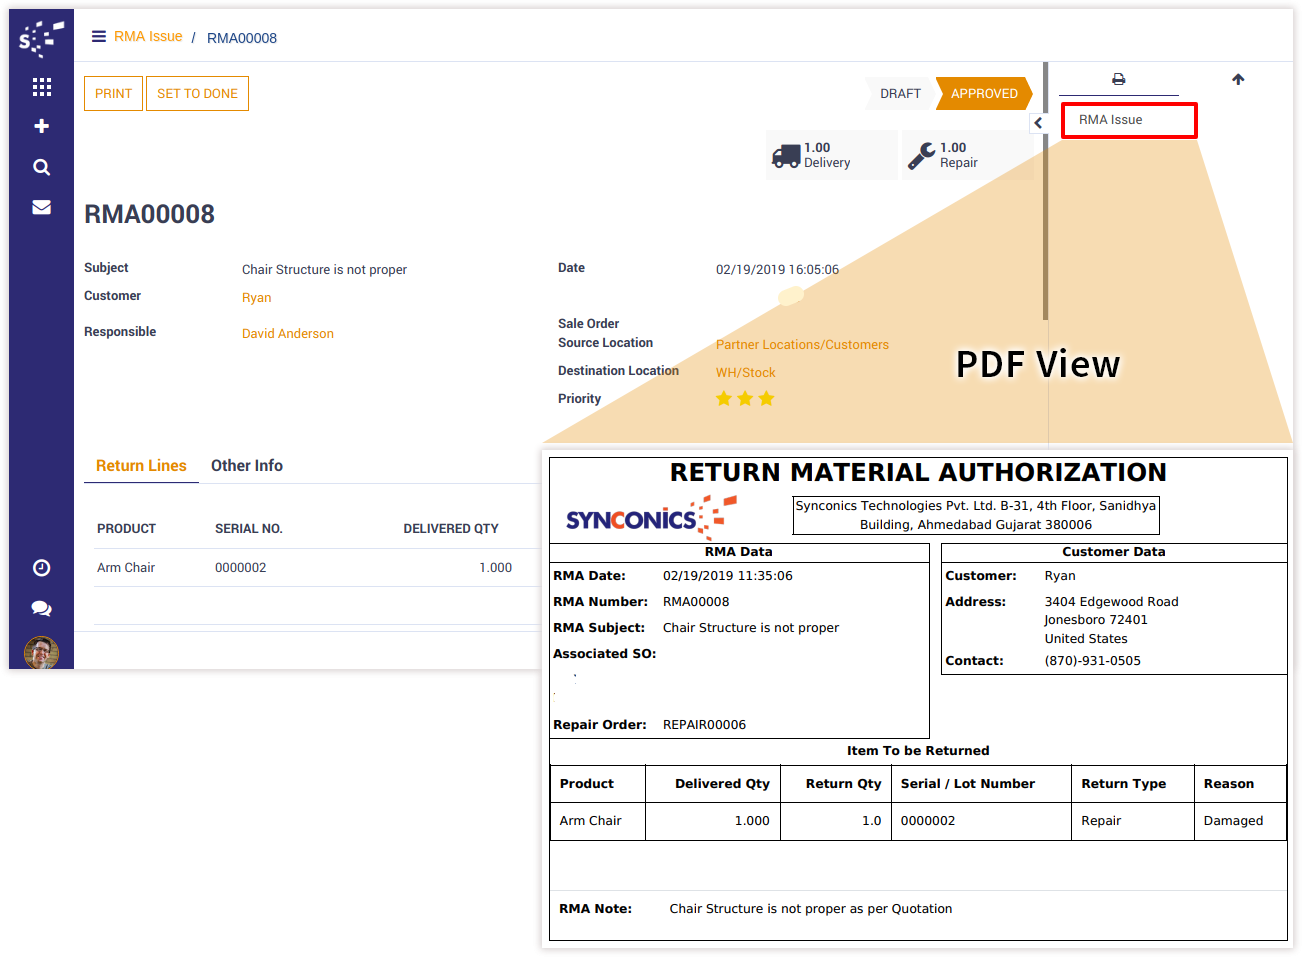Set priority by clicking third star
Screen dimensions: 1302x957
[x=767, y=399]
